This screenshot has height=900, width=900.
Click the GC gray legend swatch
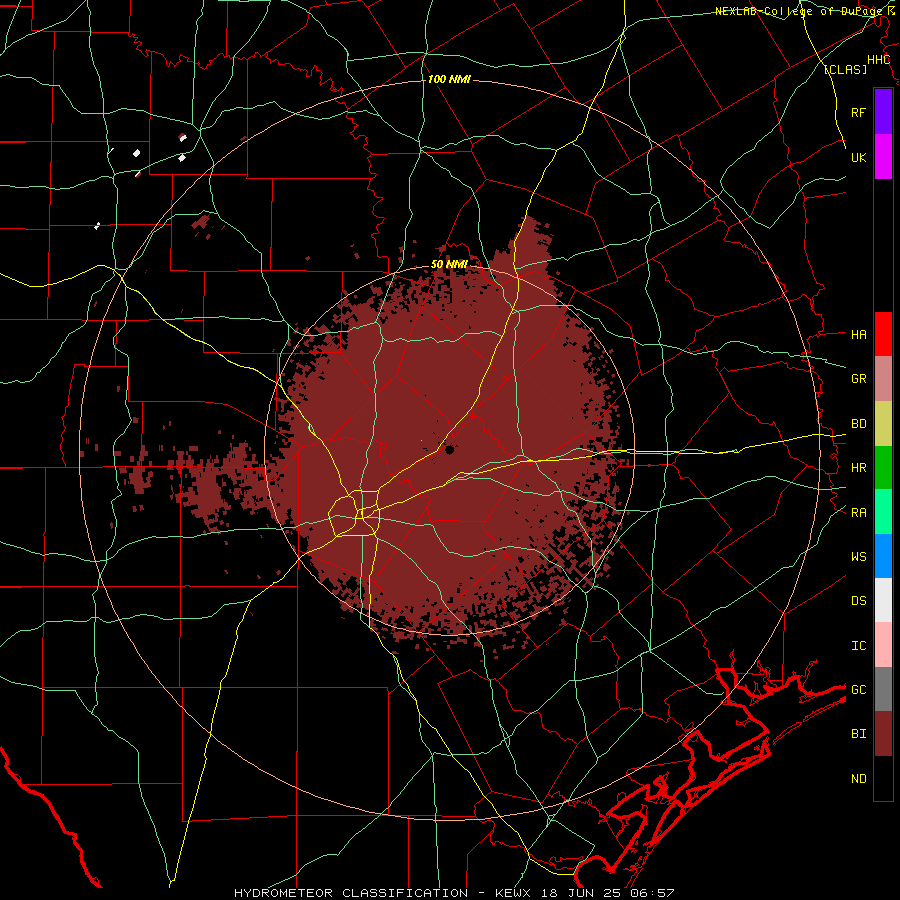click(x=883, y=689)
